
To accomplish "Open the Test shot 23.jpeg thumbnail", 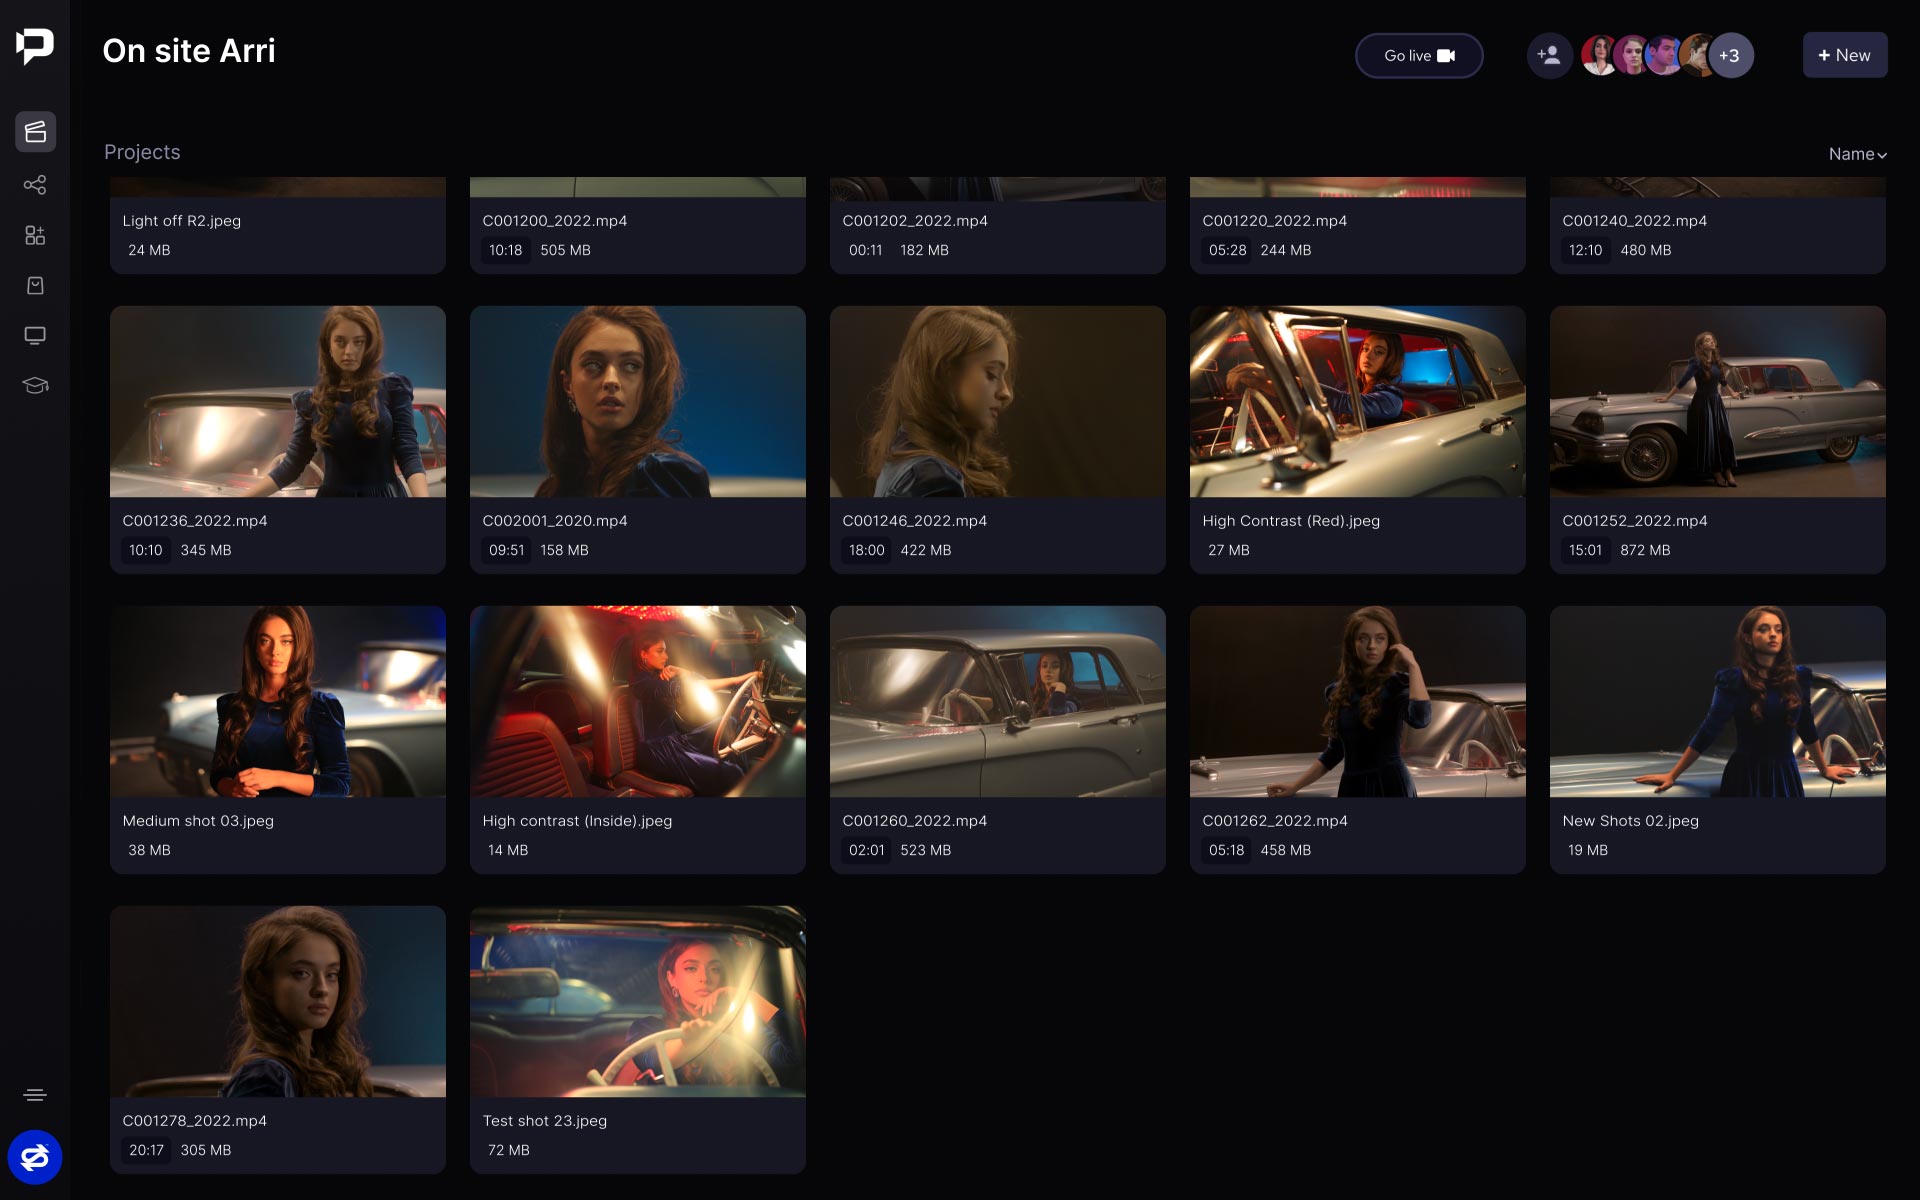I will 638,1001.
